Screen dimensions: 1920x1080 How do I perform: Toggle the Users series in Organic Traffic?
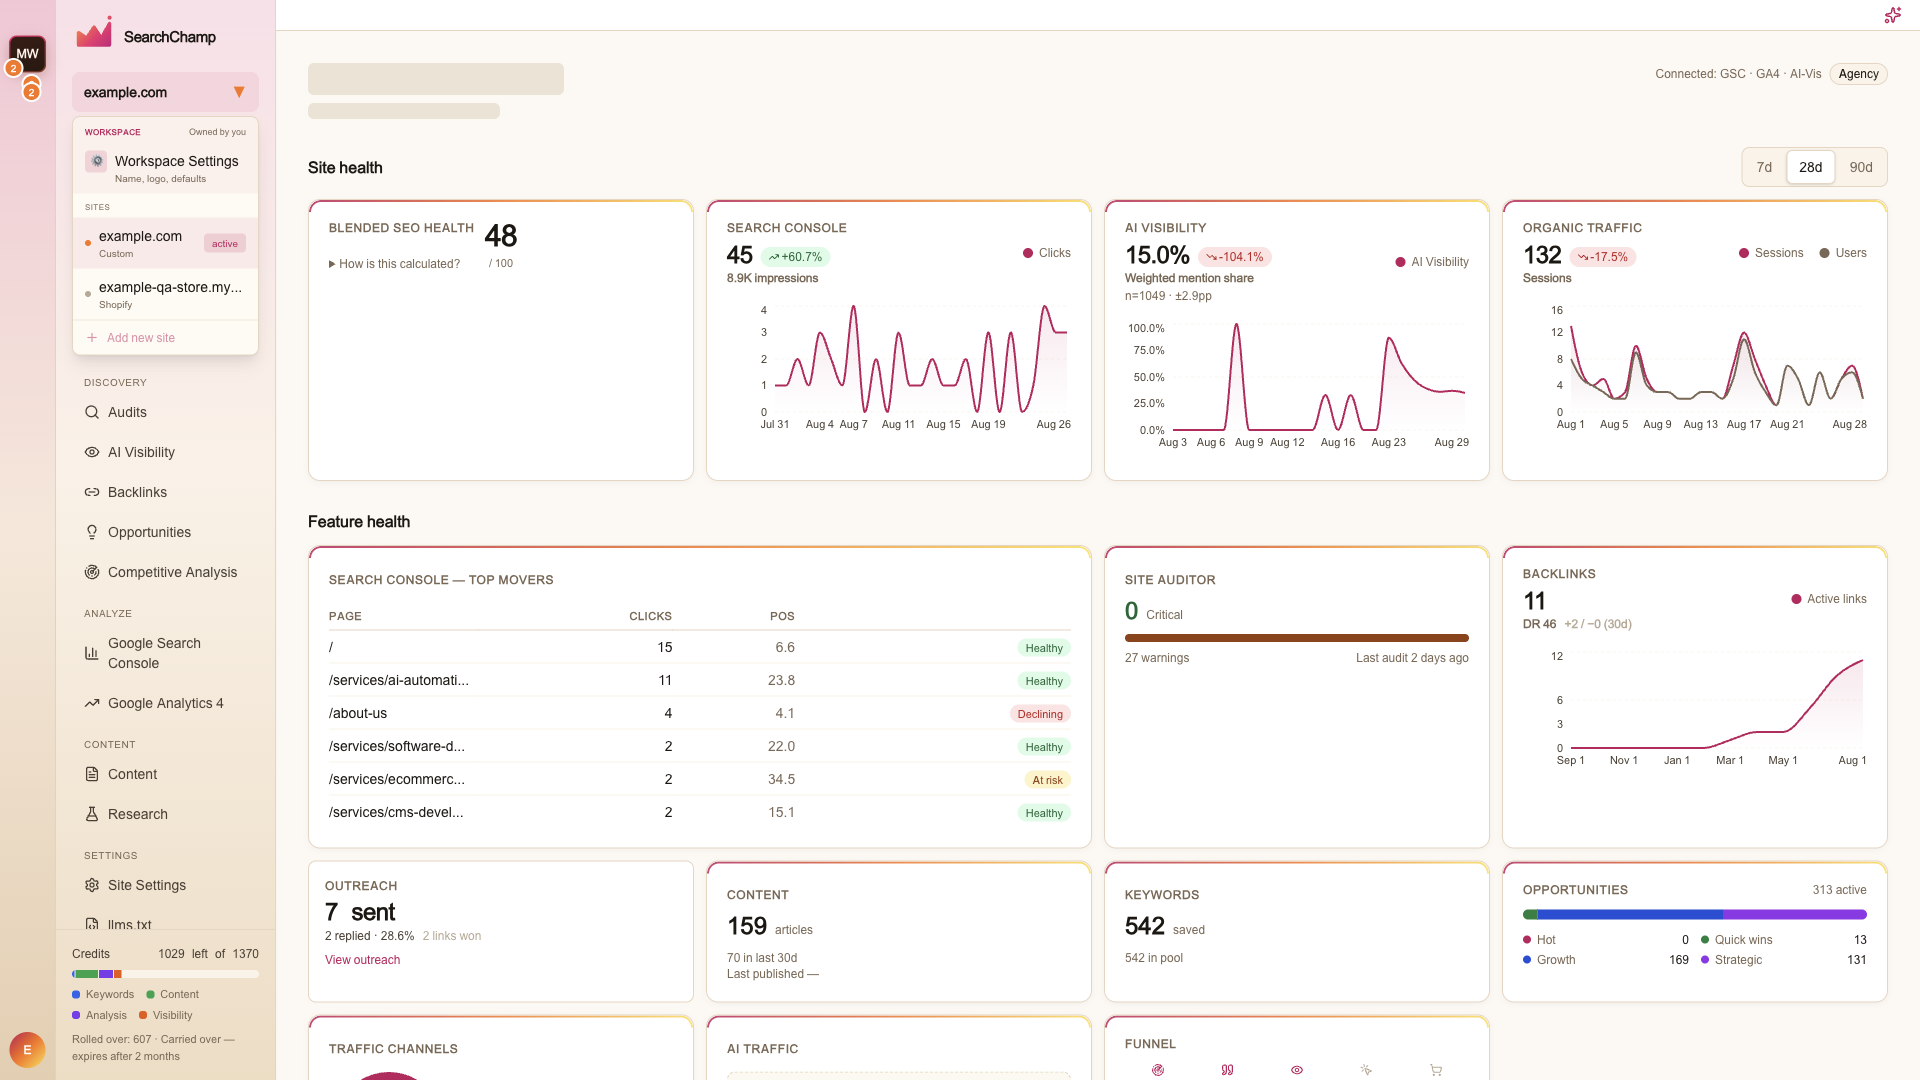[1843, 253]
